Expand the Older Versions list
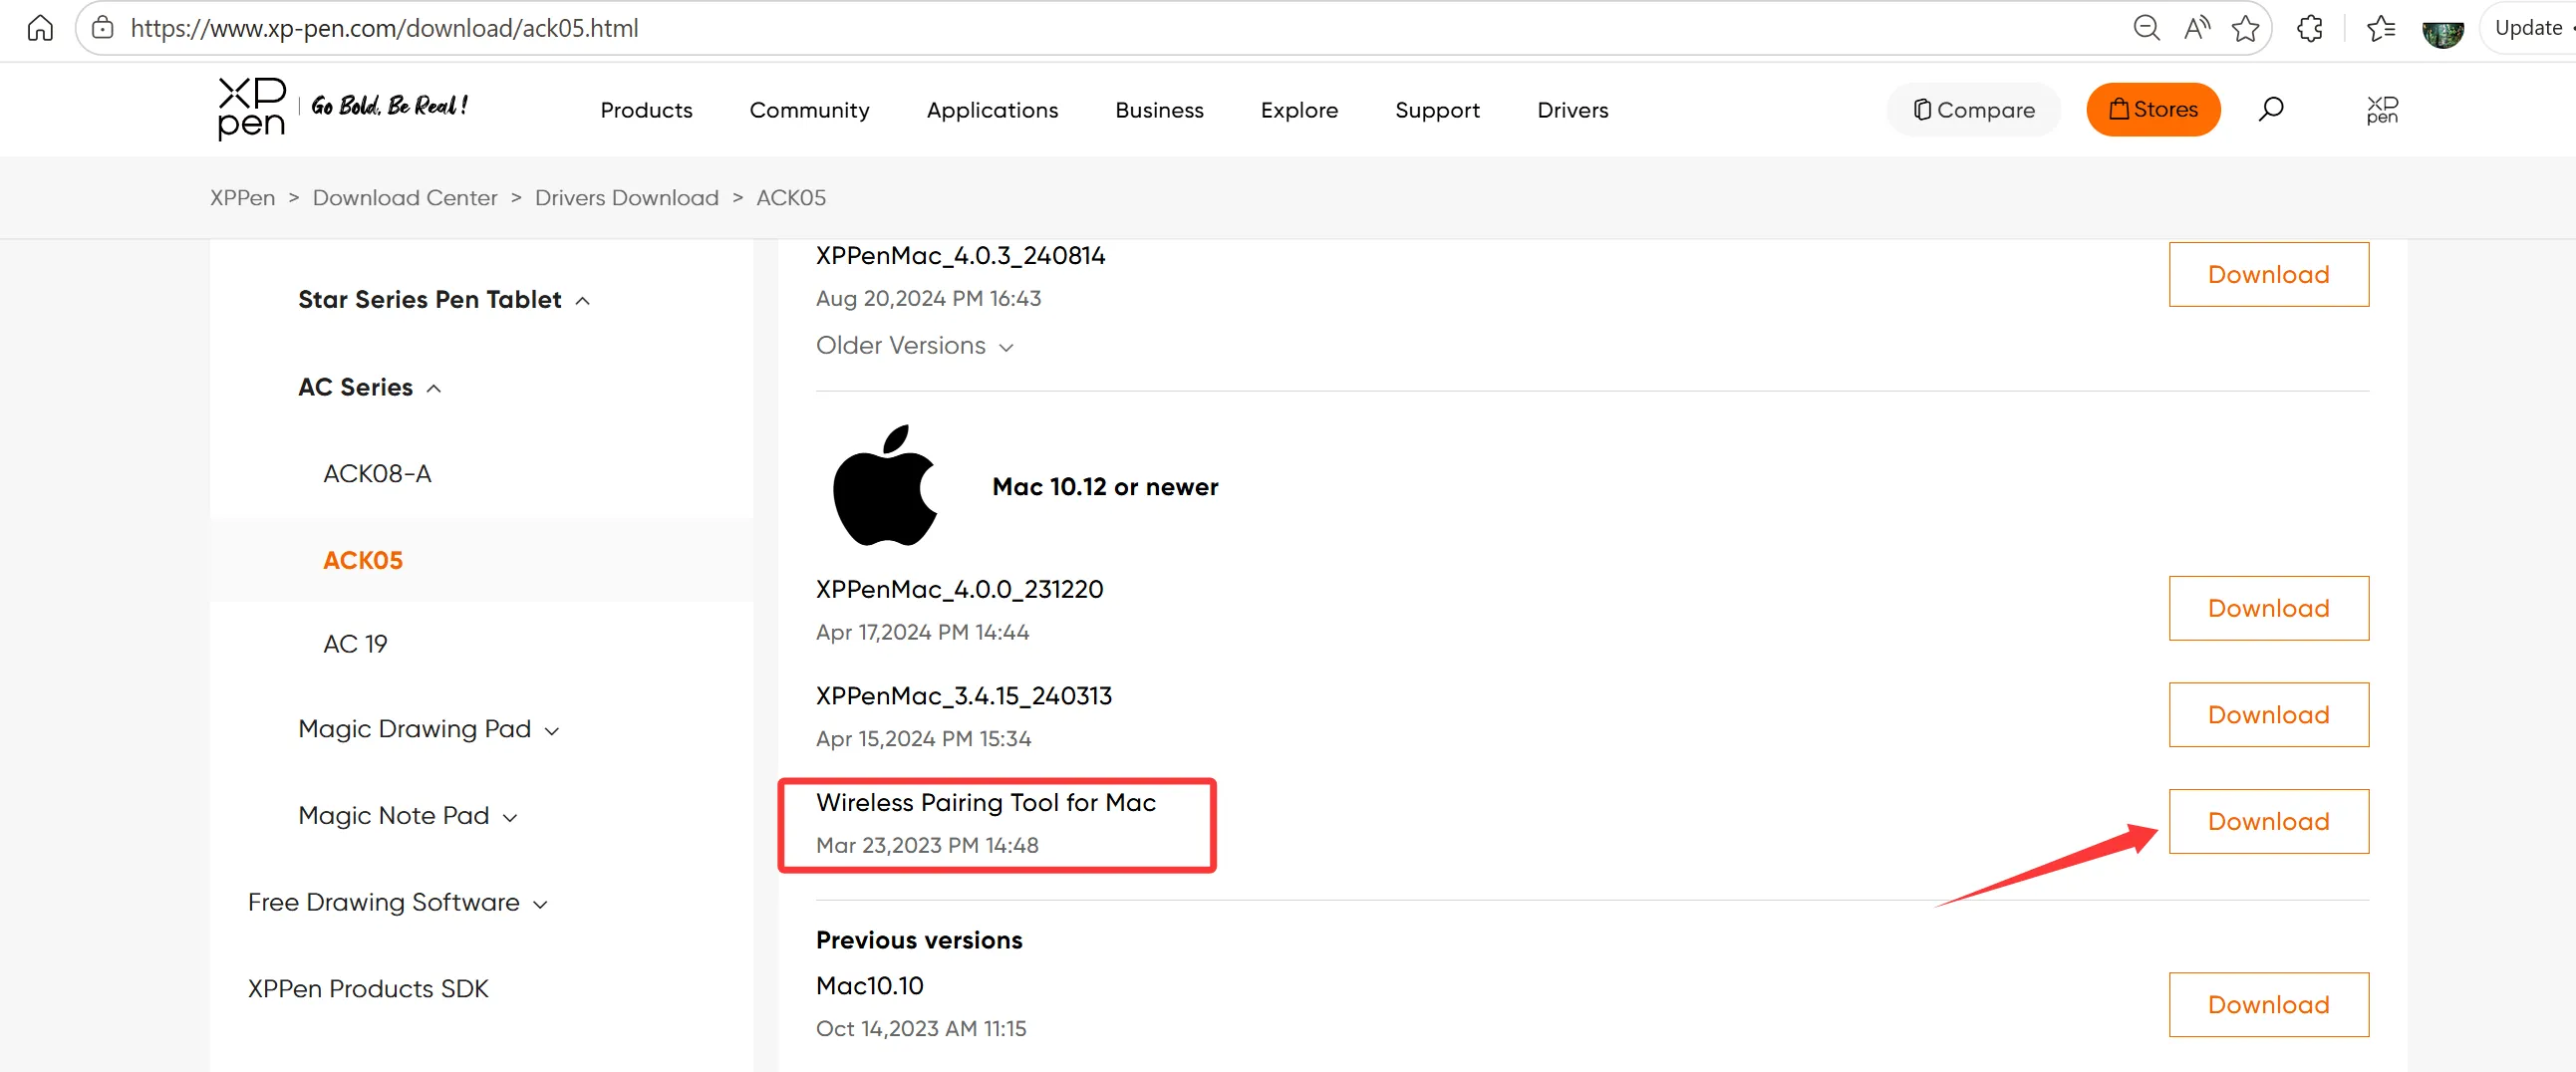This screenshot has width=2576, height=1072. tap(915, 346)
